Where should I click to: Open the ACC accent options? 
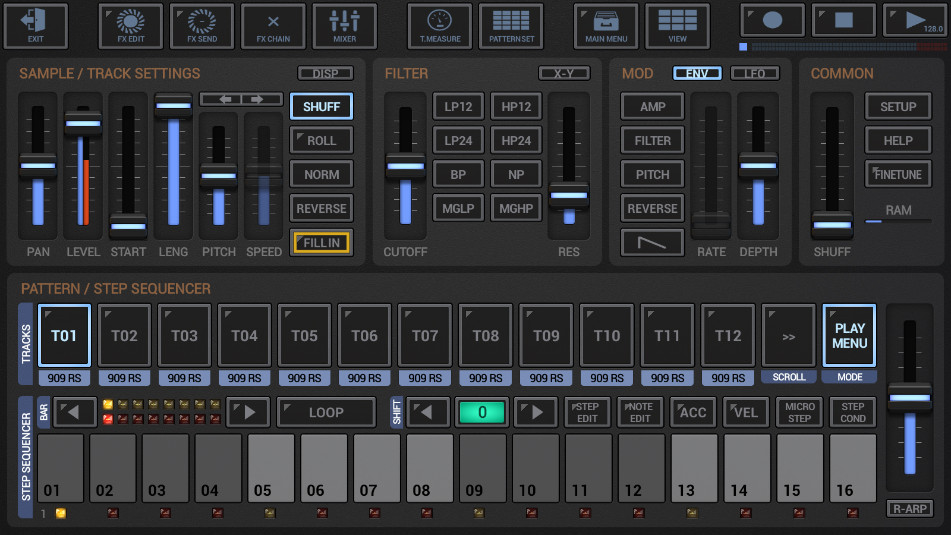click(693, 412)
